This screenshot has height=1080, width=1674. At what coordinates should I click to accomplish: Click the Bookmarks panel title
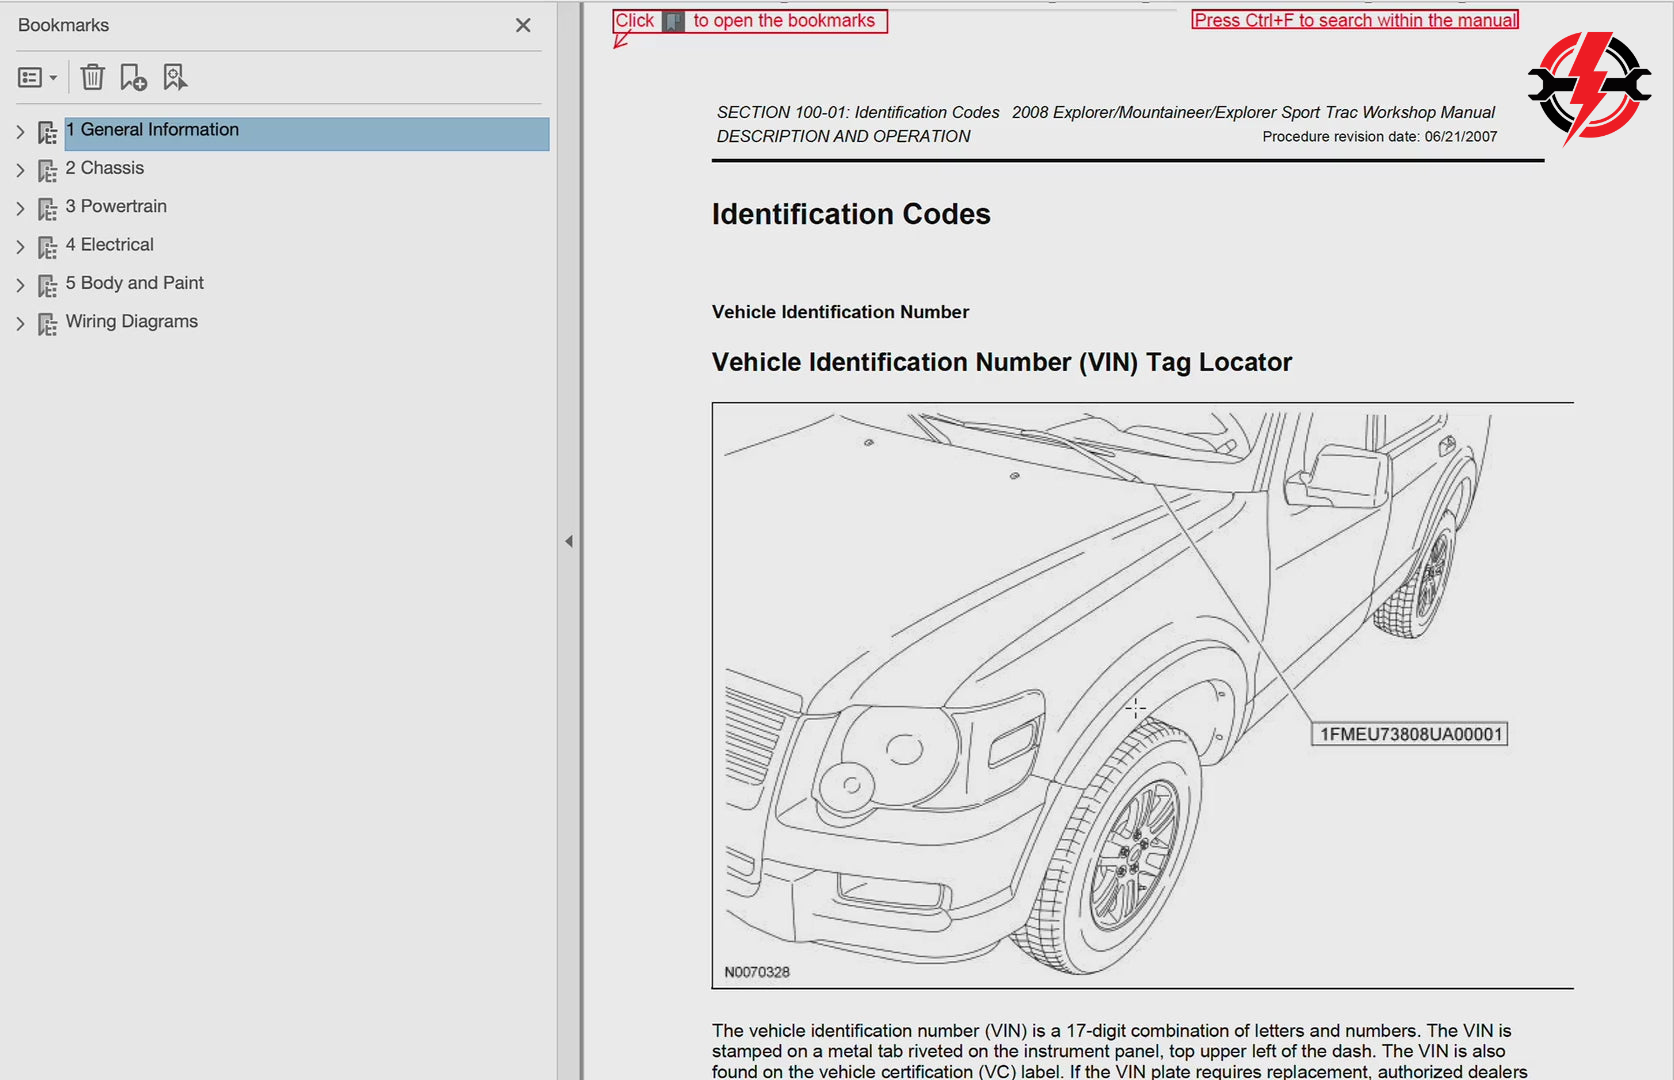click(x=63, y=25)
